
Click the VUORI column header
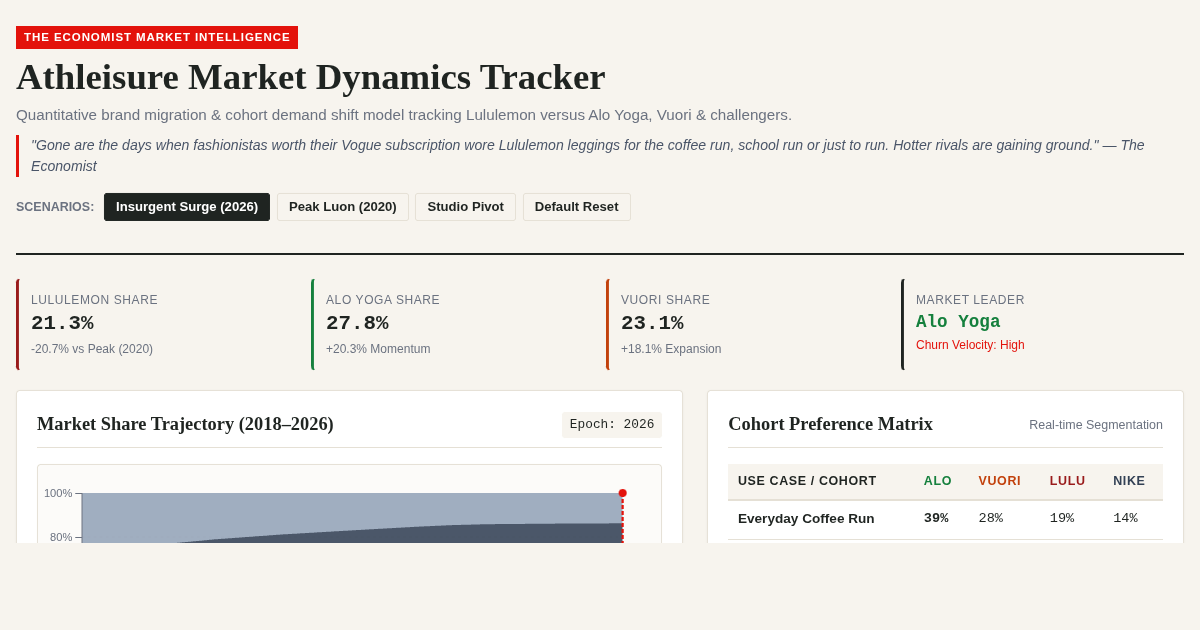[1000, 481]
